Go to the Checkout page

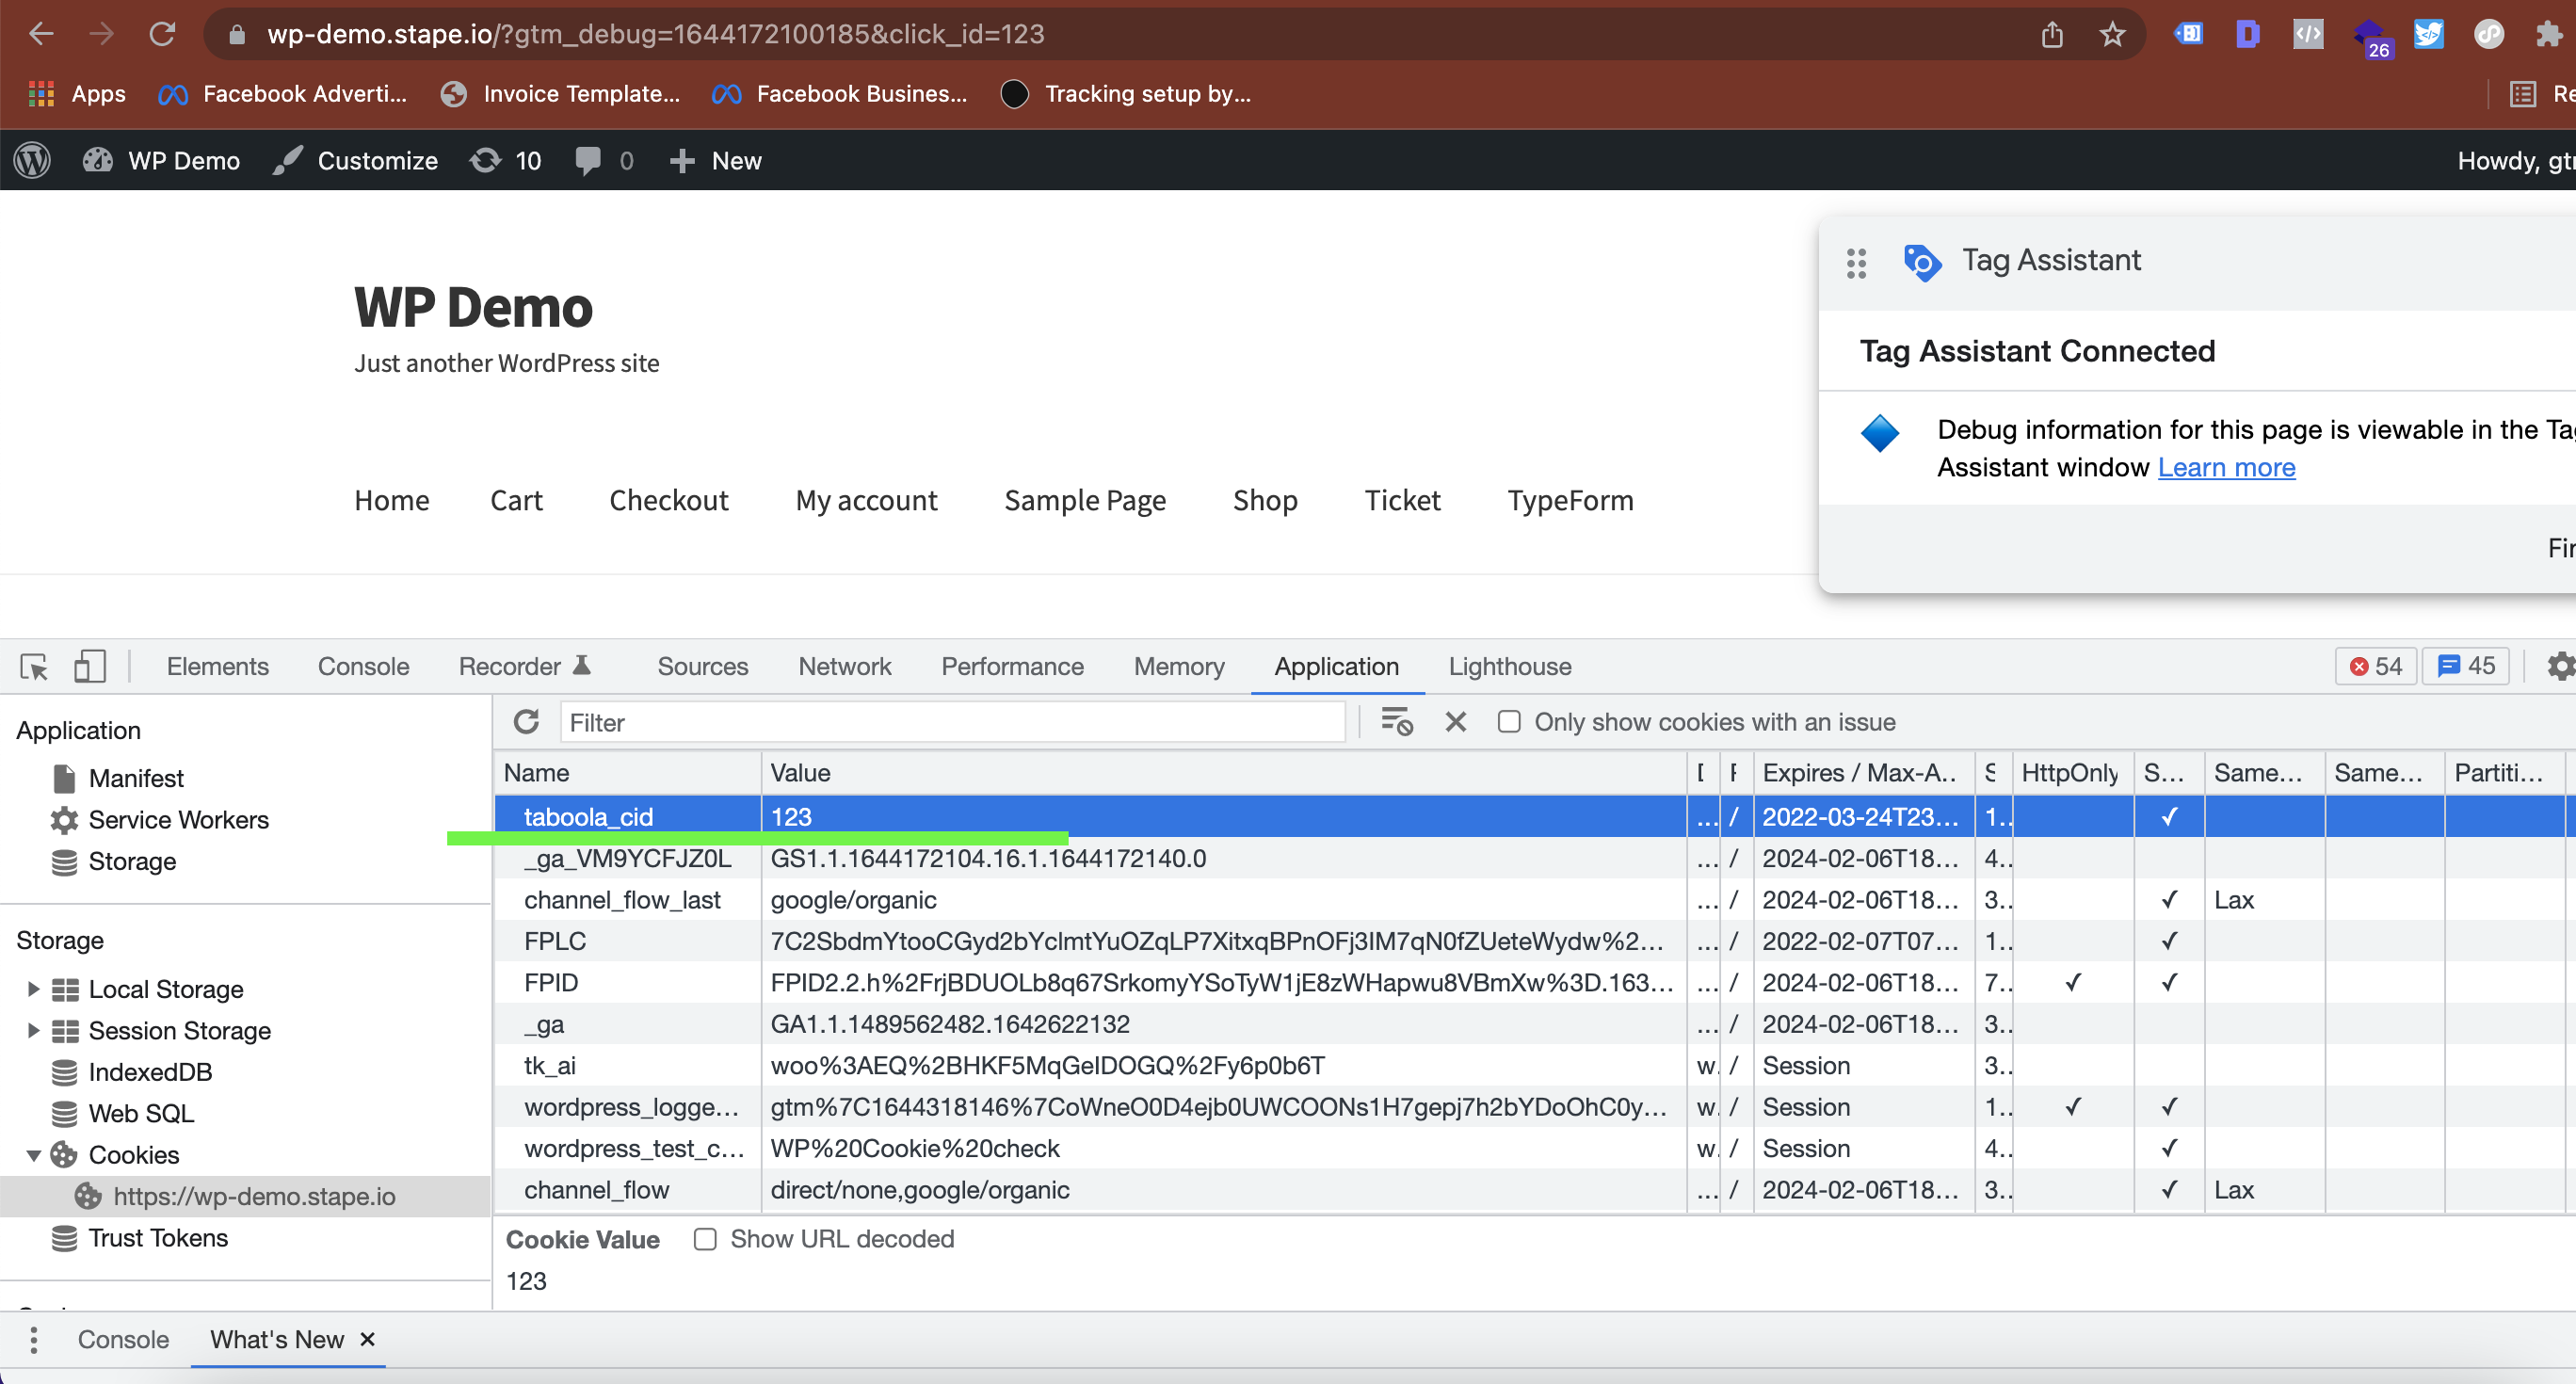point(668,500)
